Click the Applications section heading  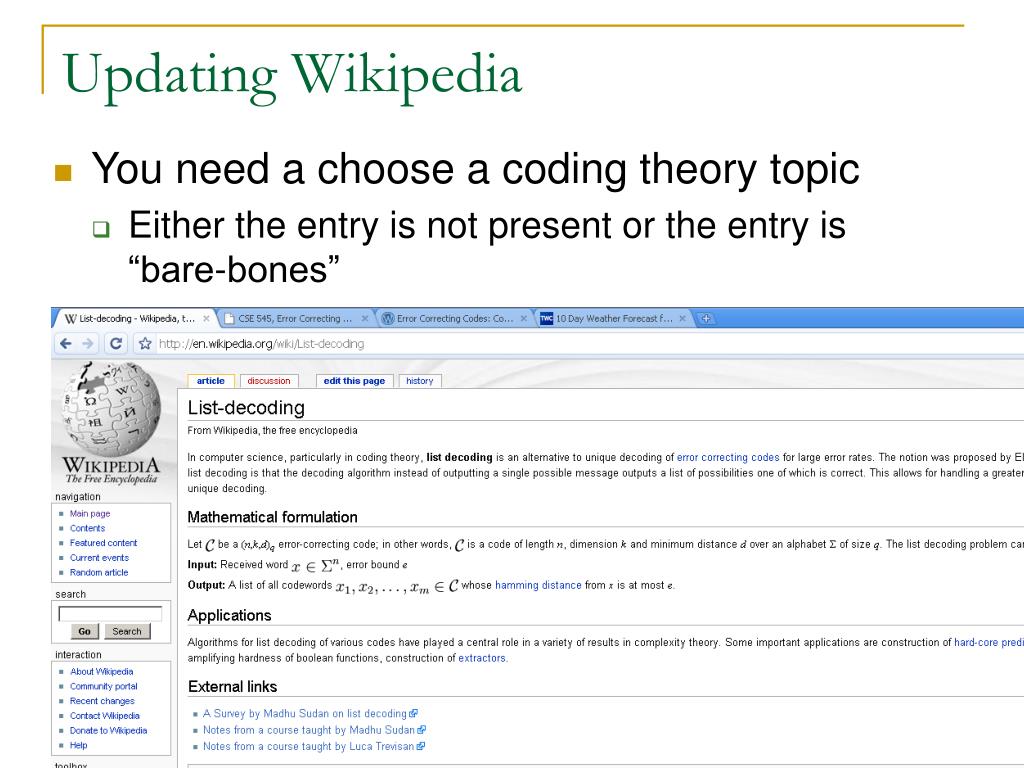coord(229,616)
